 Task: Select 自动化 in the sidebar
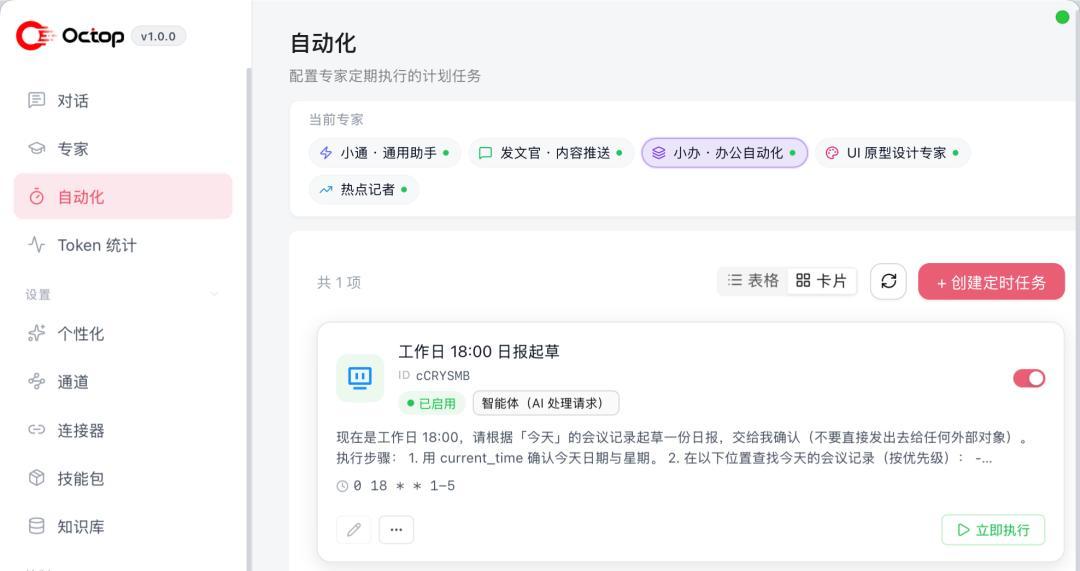point(123,197)
